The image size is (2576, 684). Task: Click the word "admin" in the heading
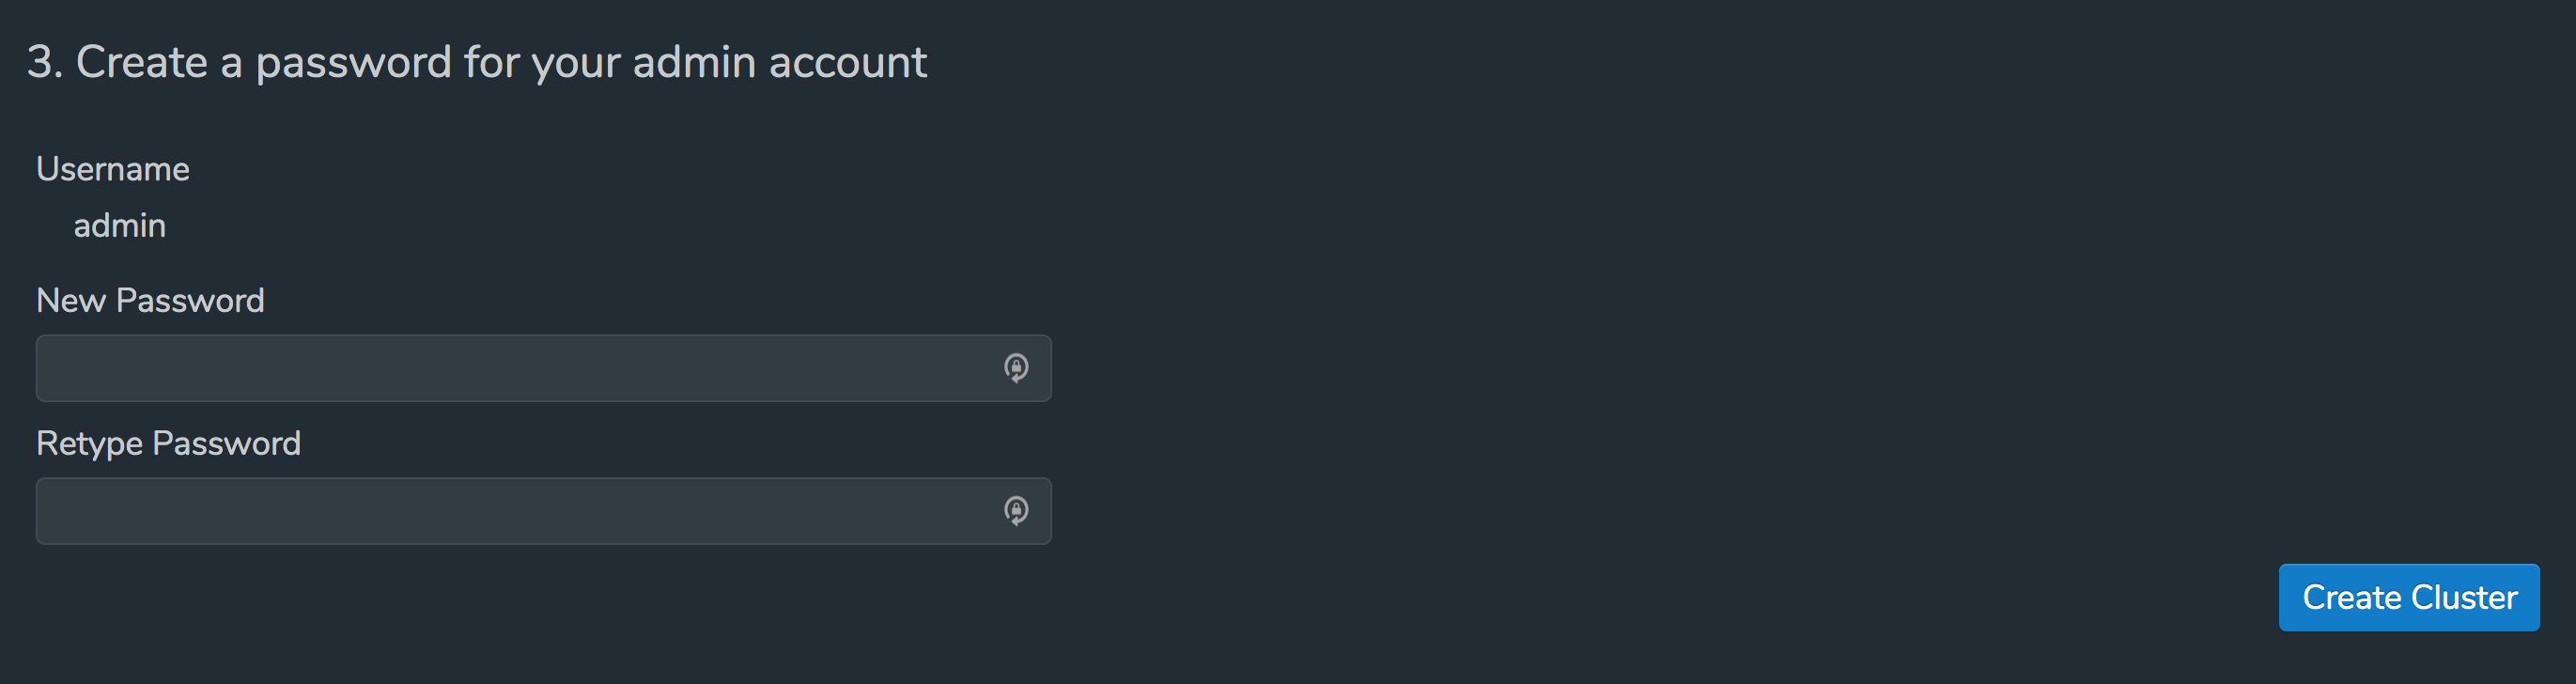click(x=694, y=62)
